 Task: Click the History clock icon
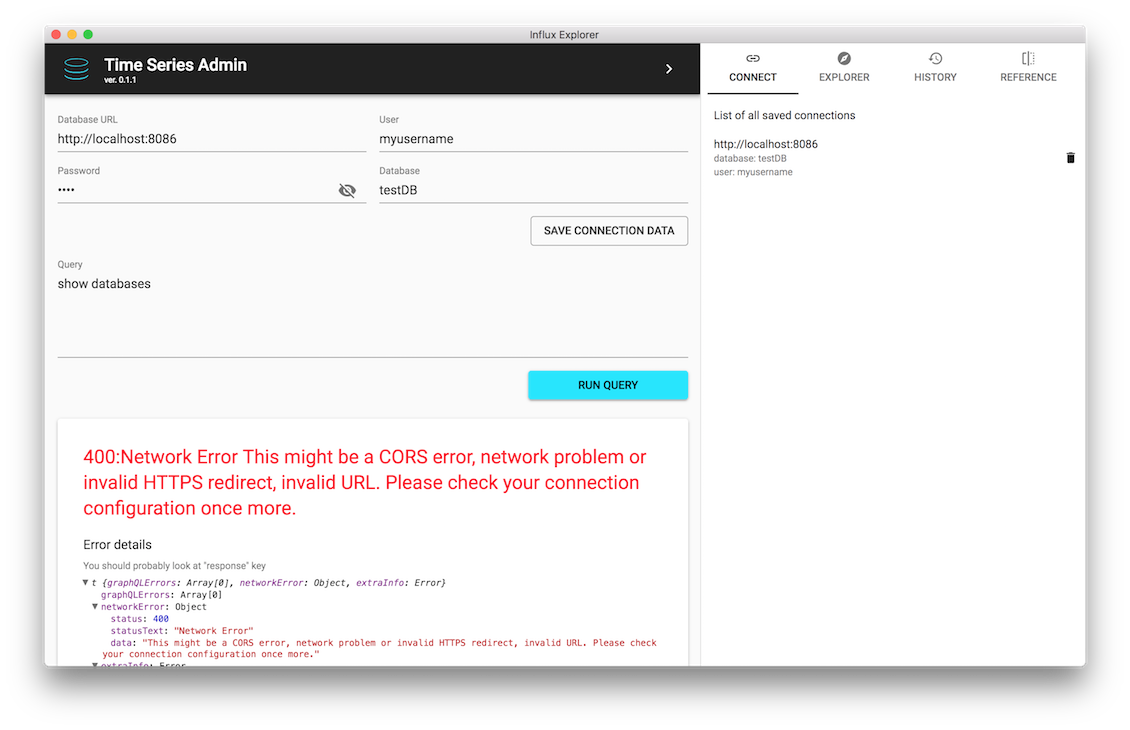click(935, 58)
